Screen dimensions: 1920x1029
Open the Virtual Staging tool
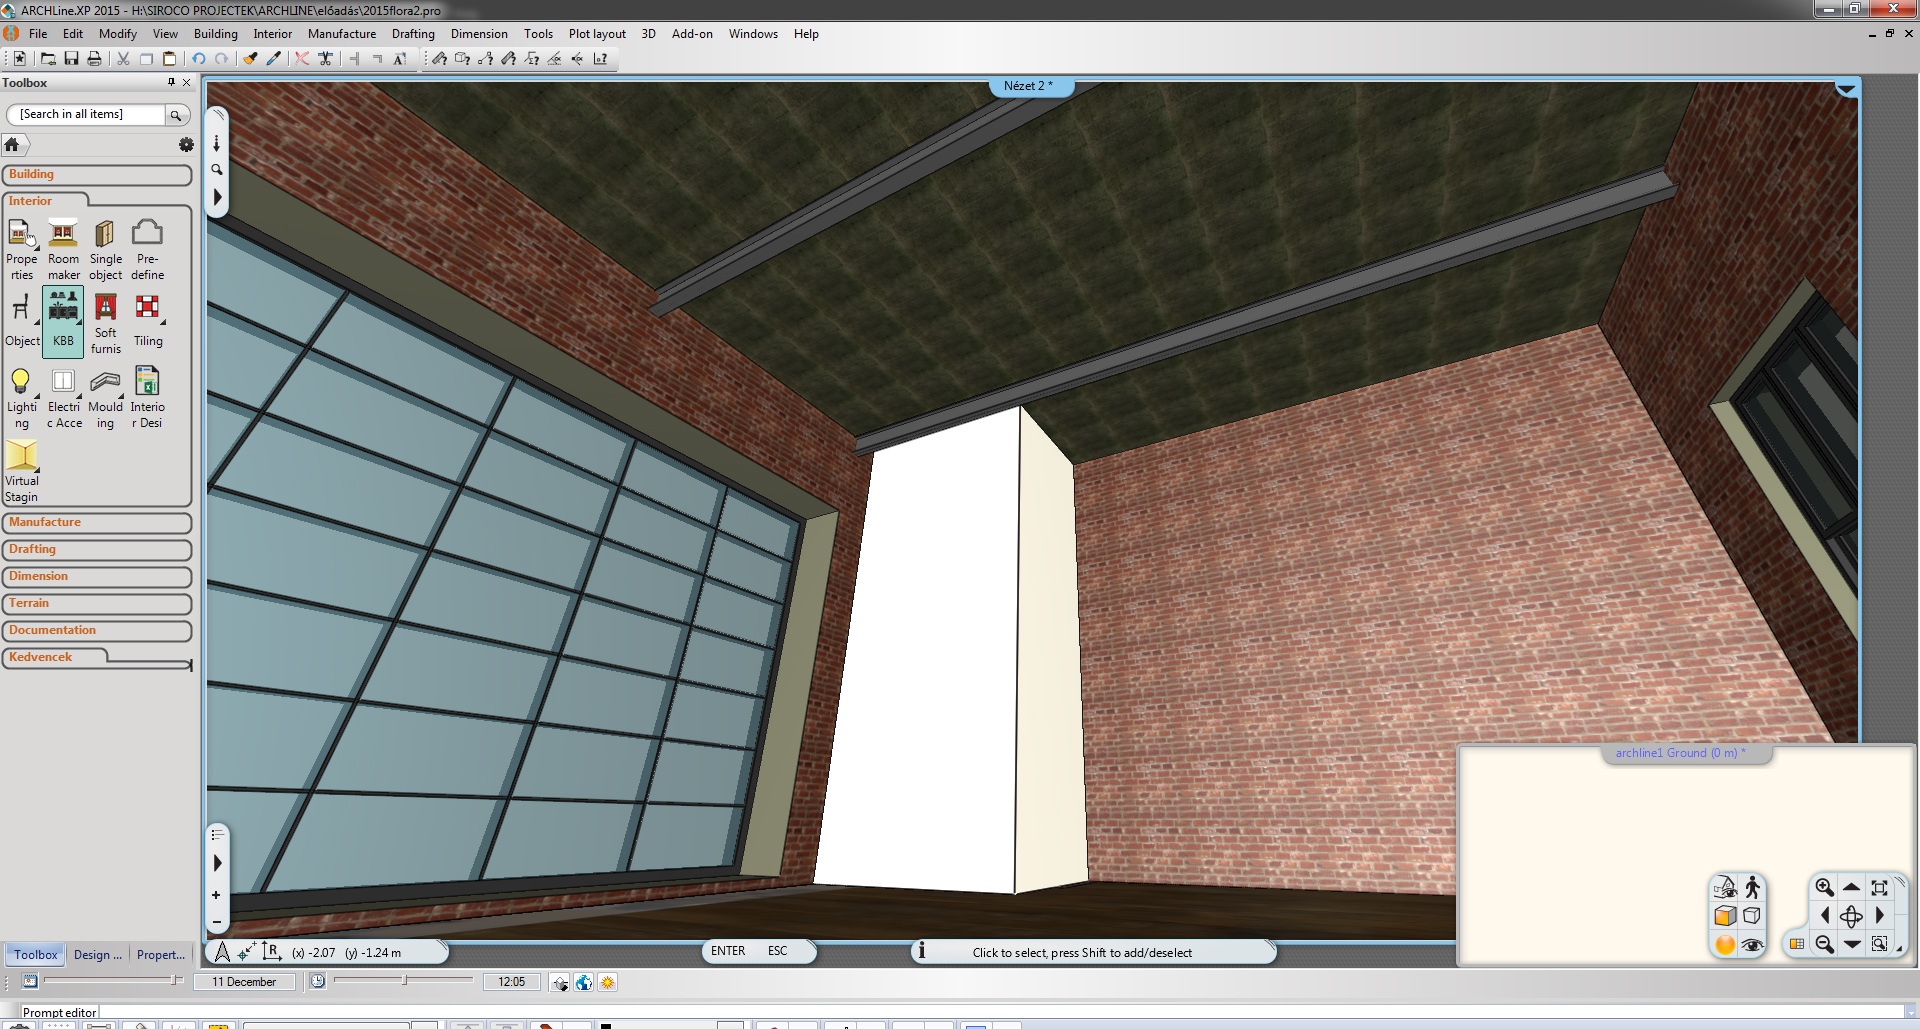pos(21,471)
